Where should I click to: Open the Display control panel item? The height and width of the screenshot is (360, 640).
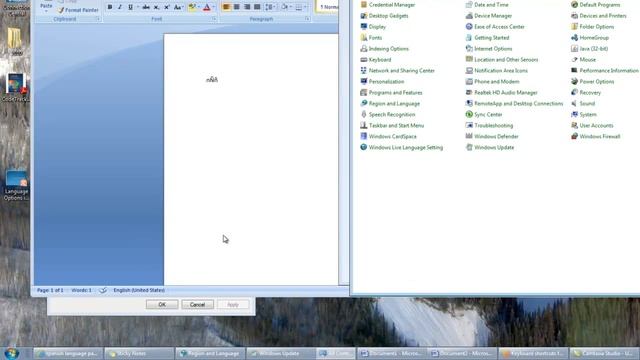(x=373, y=27)
